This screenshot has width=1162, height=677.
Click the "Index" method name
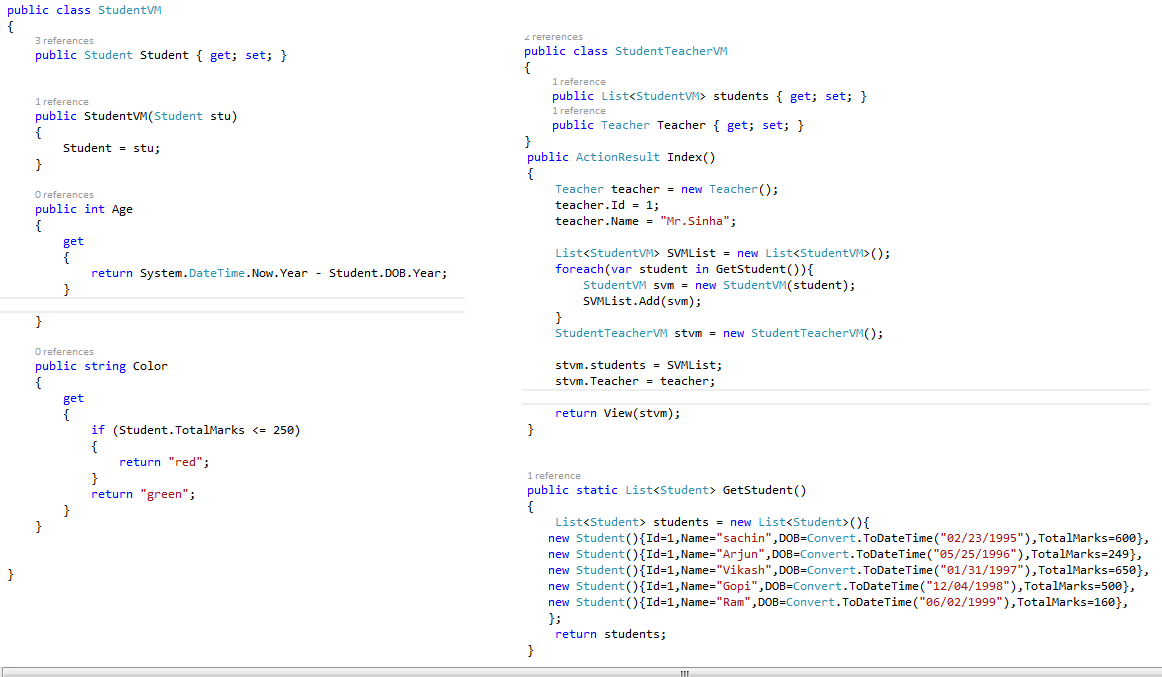pos(684,157)
